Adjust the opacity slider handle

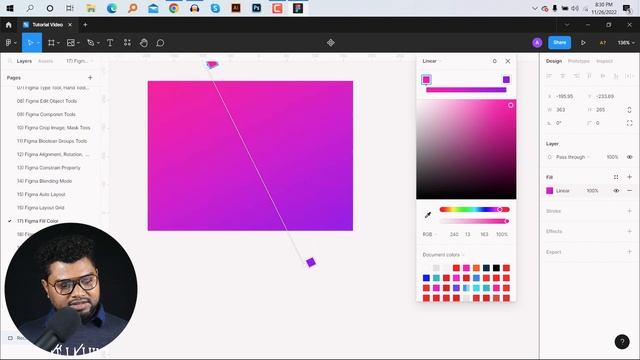[x=507, y=221]
